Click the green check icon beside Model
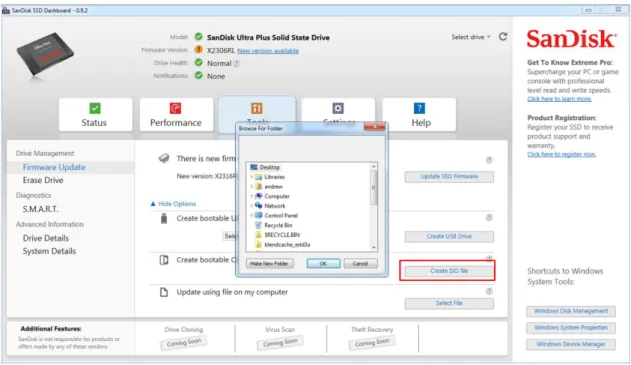Viewport: 631px width, 365px height. pyautogui.click(x=198, y=37)
